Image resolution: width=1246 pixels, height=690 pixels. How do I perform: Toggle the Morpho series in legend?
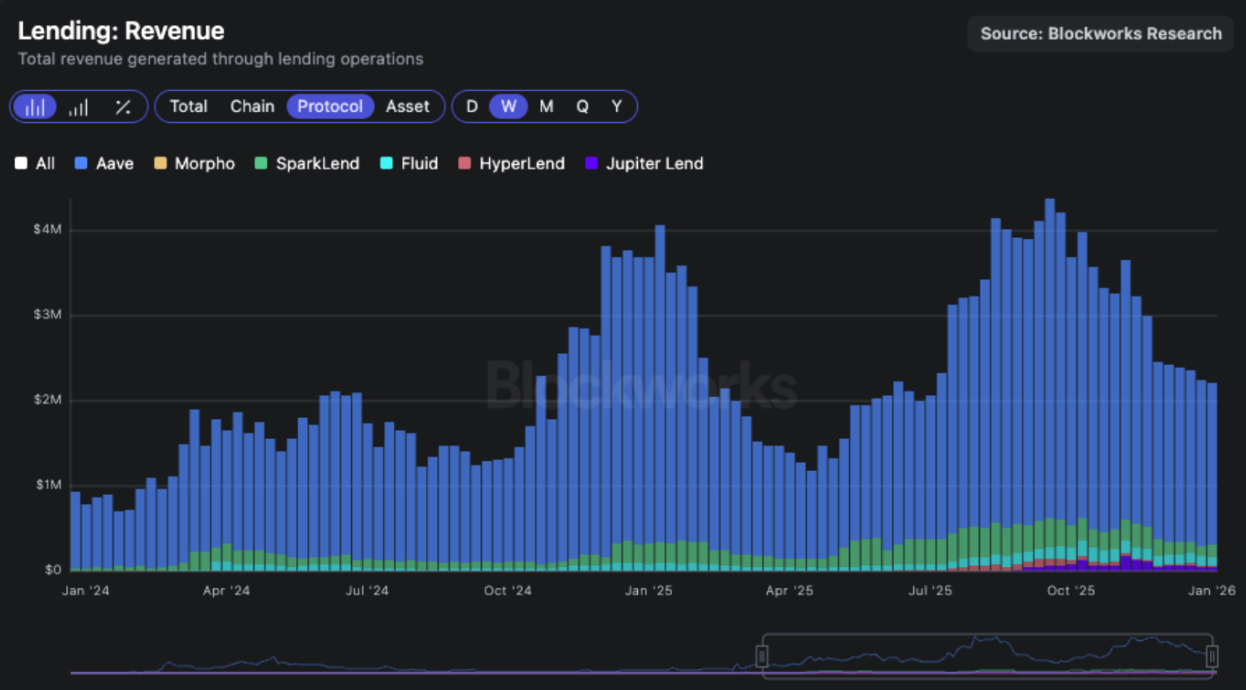(194, 163)
